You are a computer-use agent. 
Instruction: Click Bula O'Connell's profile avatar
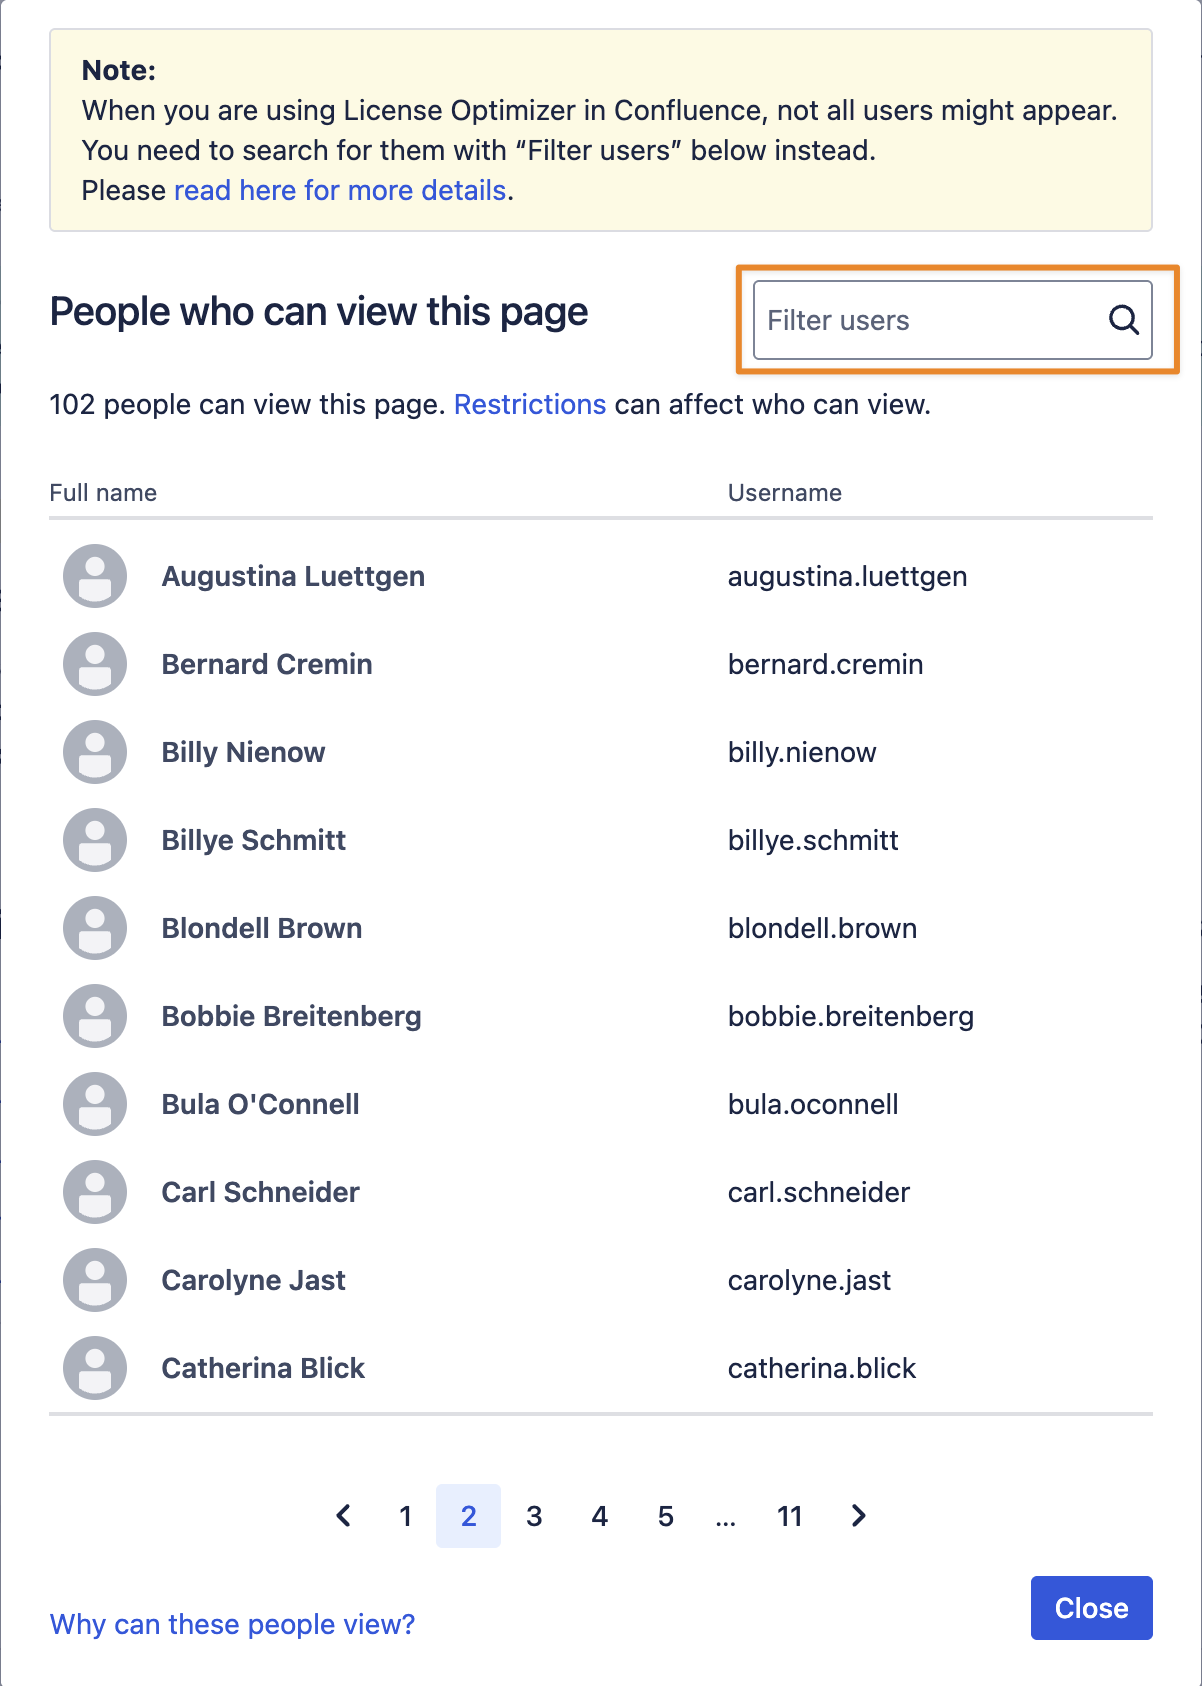tap(95, 1104)
